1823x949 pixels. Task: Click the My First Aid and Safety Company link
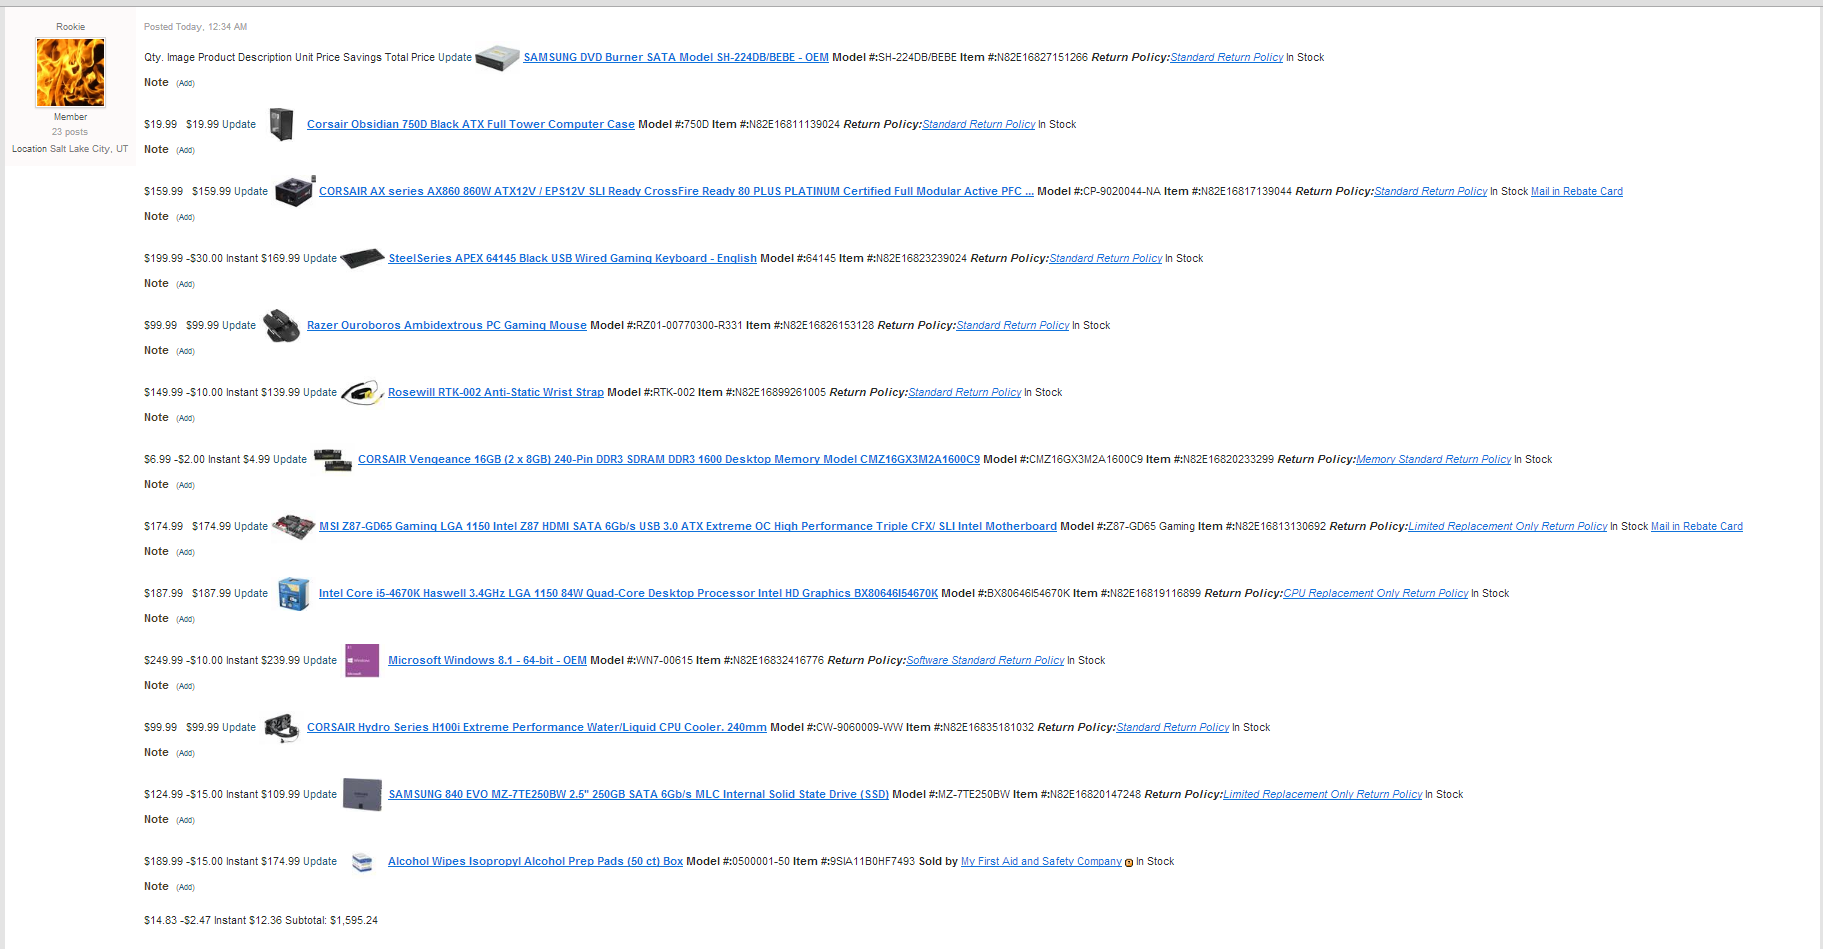point(1041,862)
